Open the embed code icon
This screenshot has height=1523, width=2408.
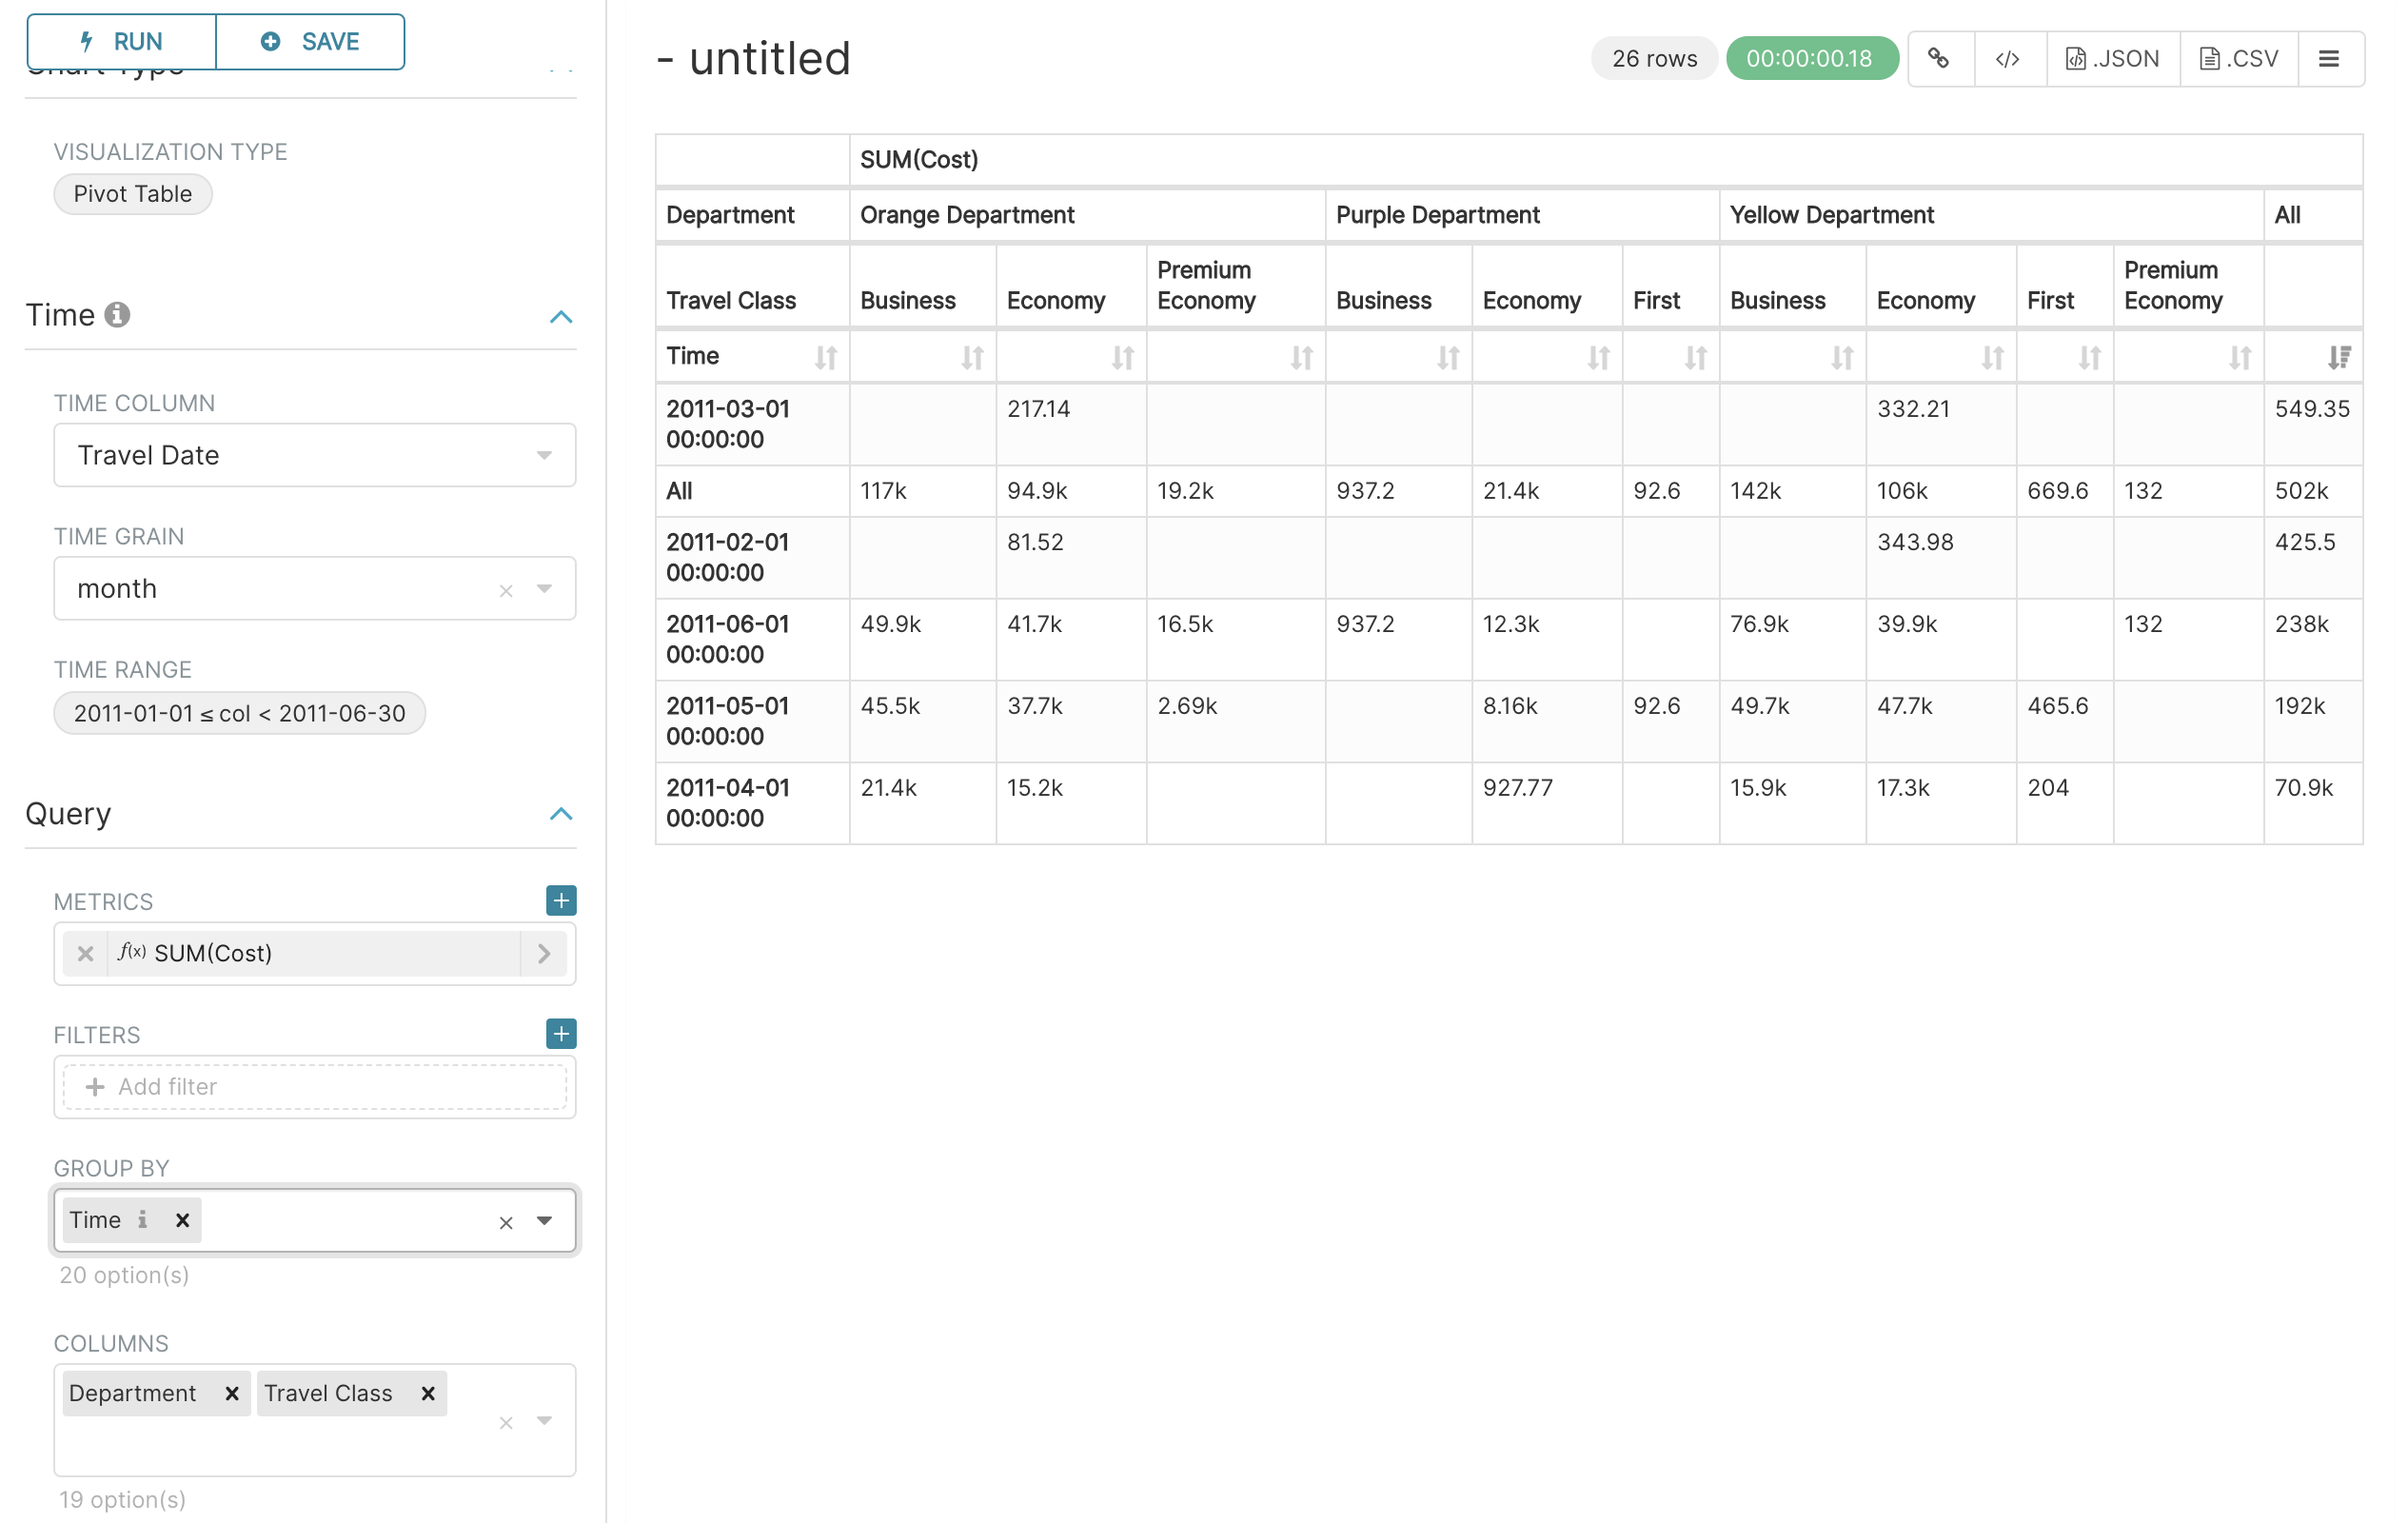(x=2007, y=59)
